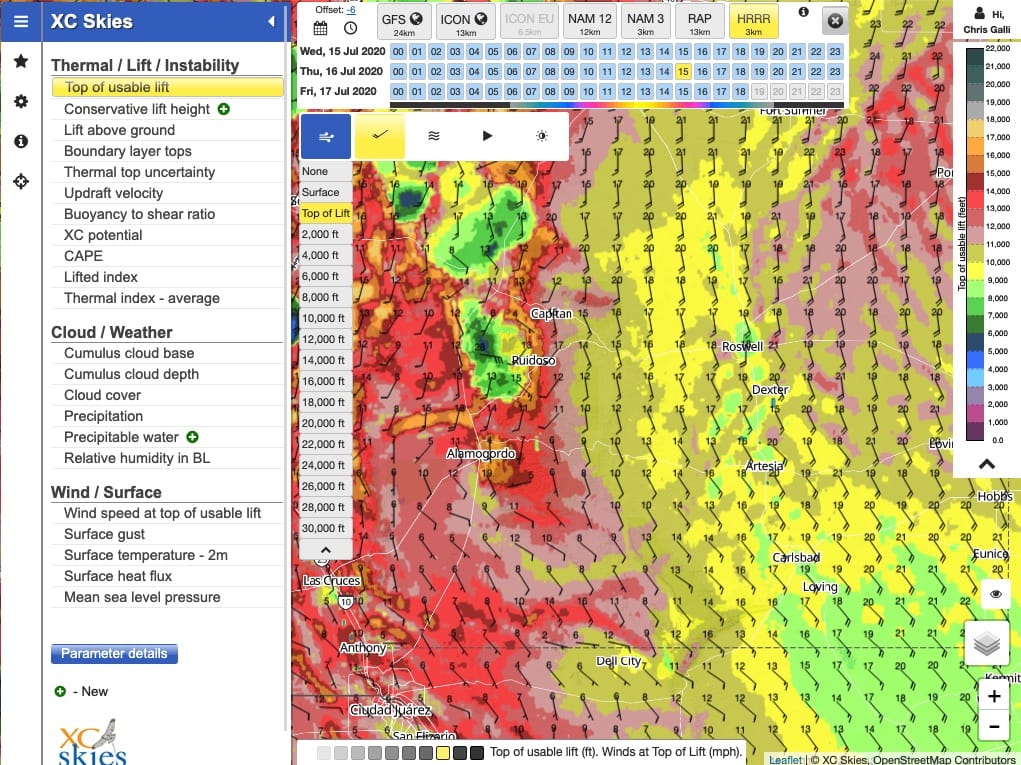Select Updraft velocity parameter
The image size is (1021, 765).
[x=167, y=193]
